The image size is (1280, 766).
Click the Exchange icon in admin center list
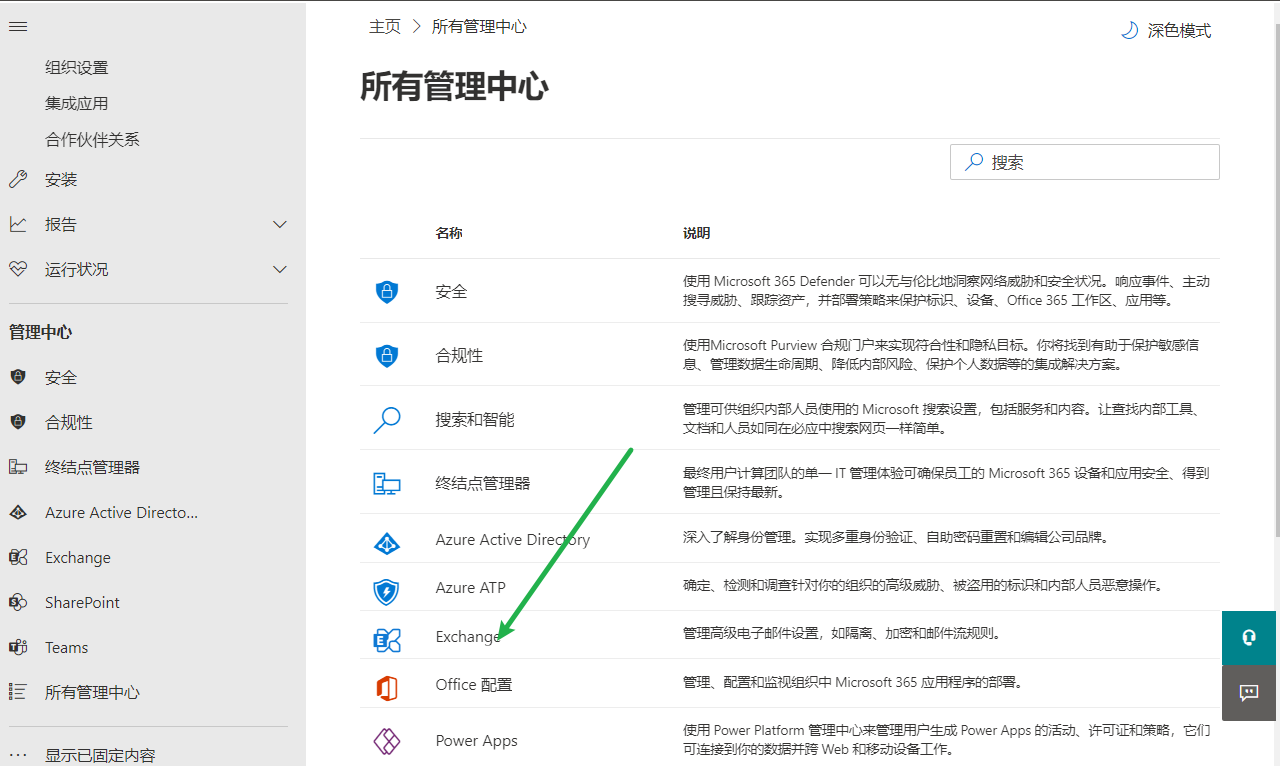coord(387,639)
